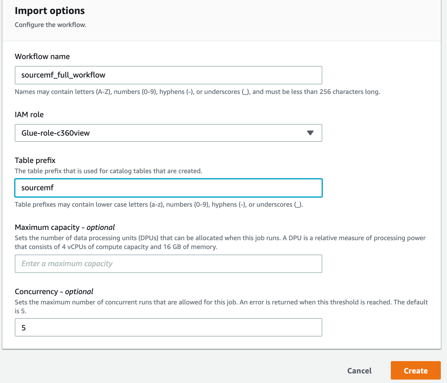
Task: Click 'The table prefix that is used' description
Action: [108, 171]
